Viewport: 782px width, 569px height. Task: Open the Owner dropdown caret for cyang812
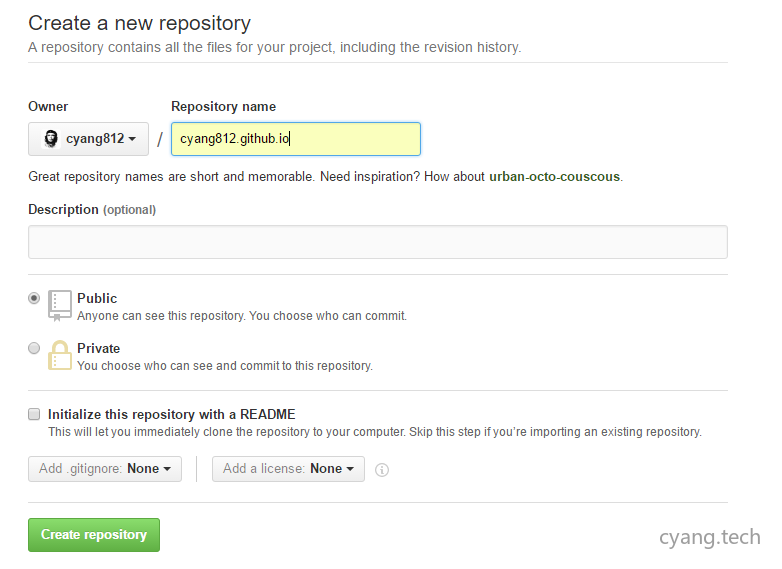pyautogui.click(x=132, y=139)
